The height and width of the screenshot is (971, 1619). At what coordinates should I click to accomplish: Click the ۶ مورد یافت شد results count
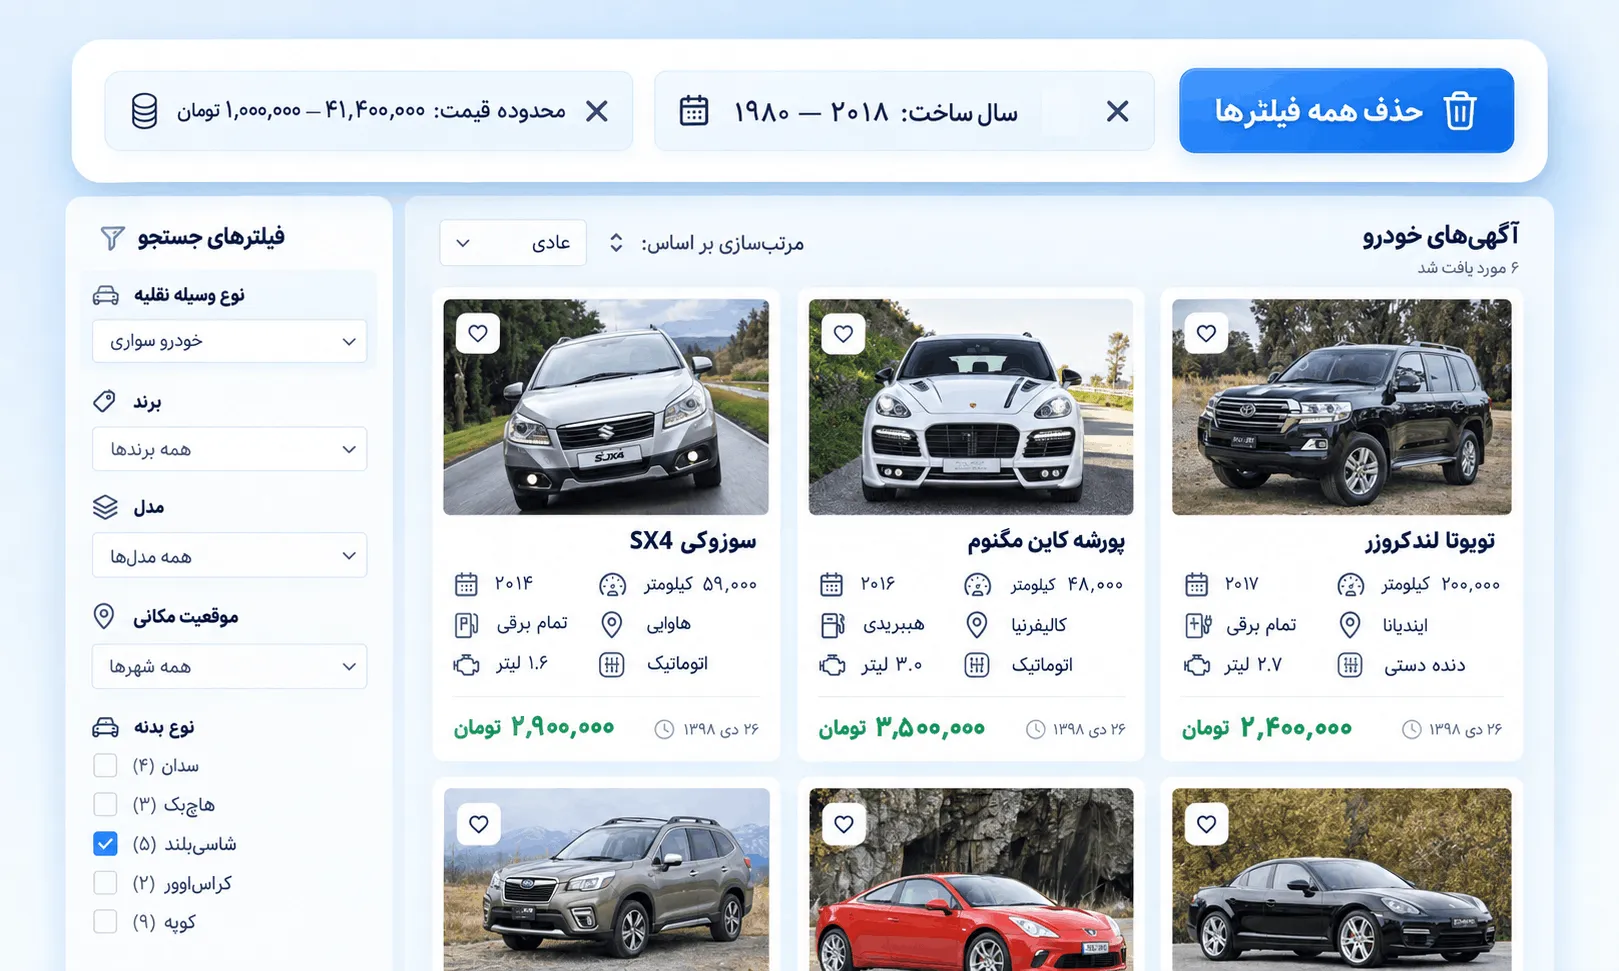click(x=1467, y=268)
